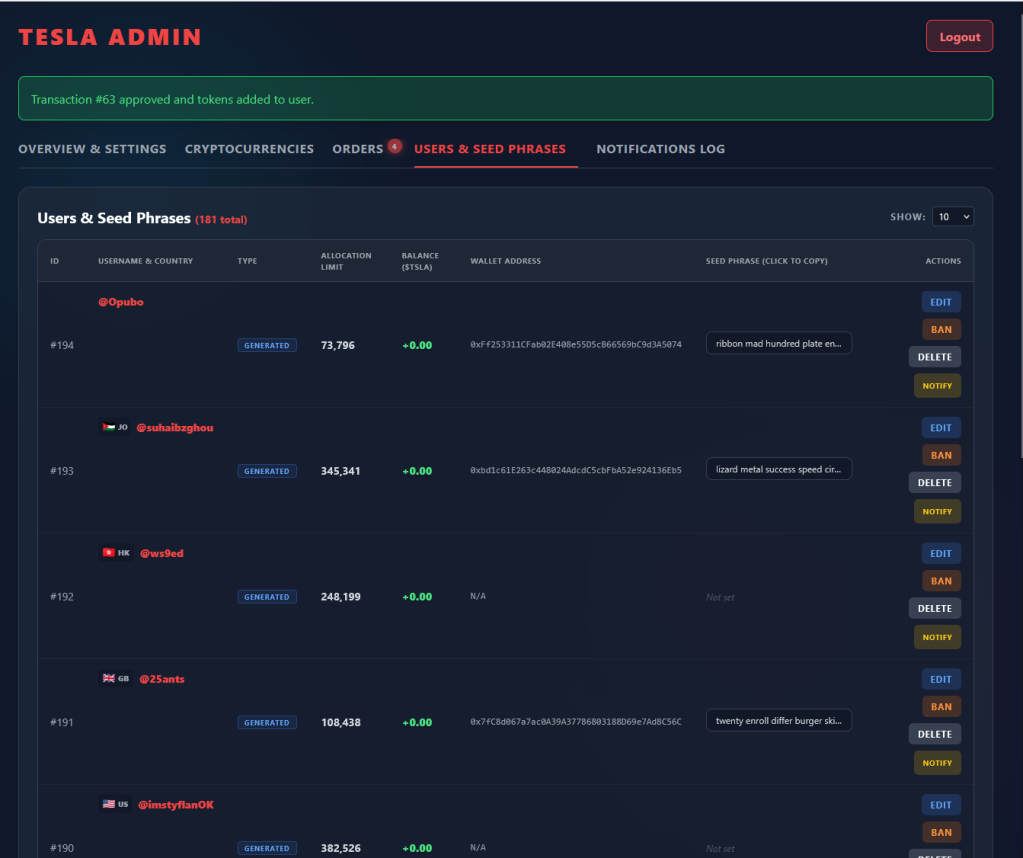Viewport: 1023px width, 858px height.
Task: Click the GENERATED badge for user #192
Action: coord(267,597)
